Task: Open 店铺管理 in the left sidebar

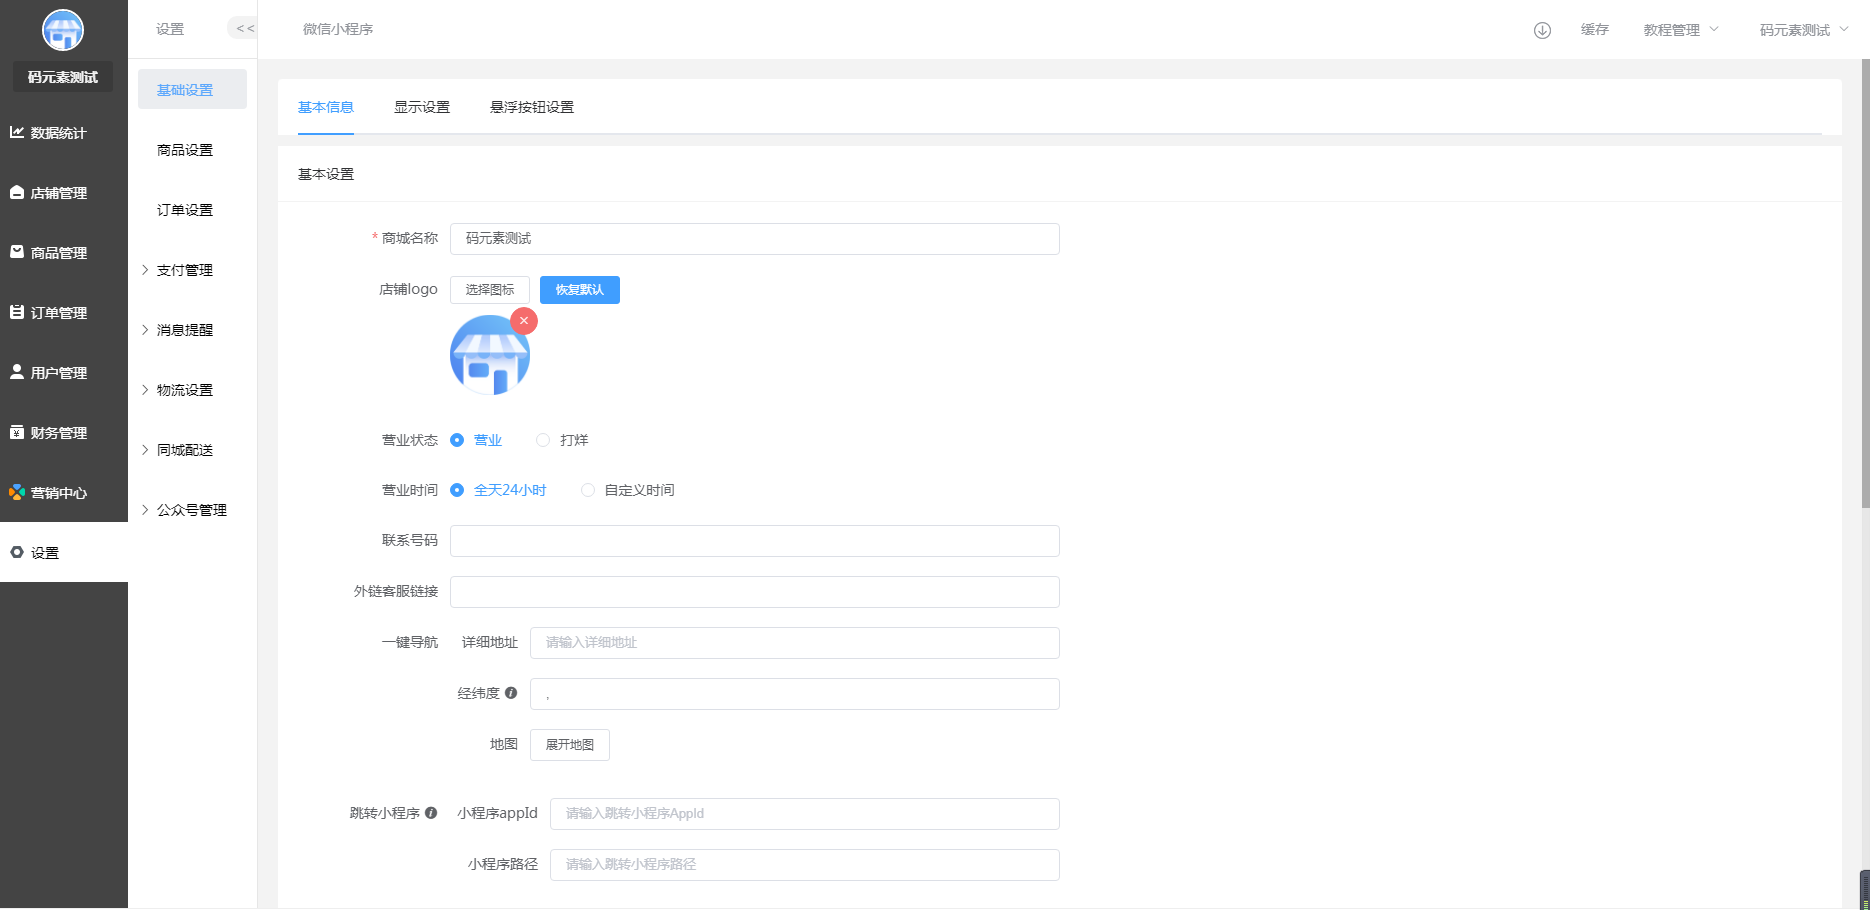Action: 64,192
